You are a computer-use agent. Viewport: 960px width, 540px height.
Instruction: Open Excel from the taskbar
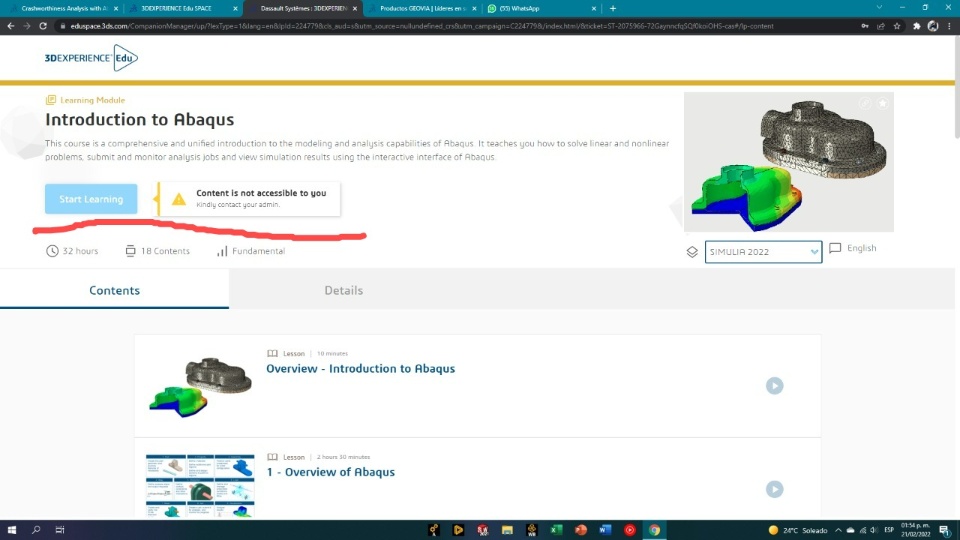(556, 530)
